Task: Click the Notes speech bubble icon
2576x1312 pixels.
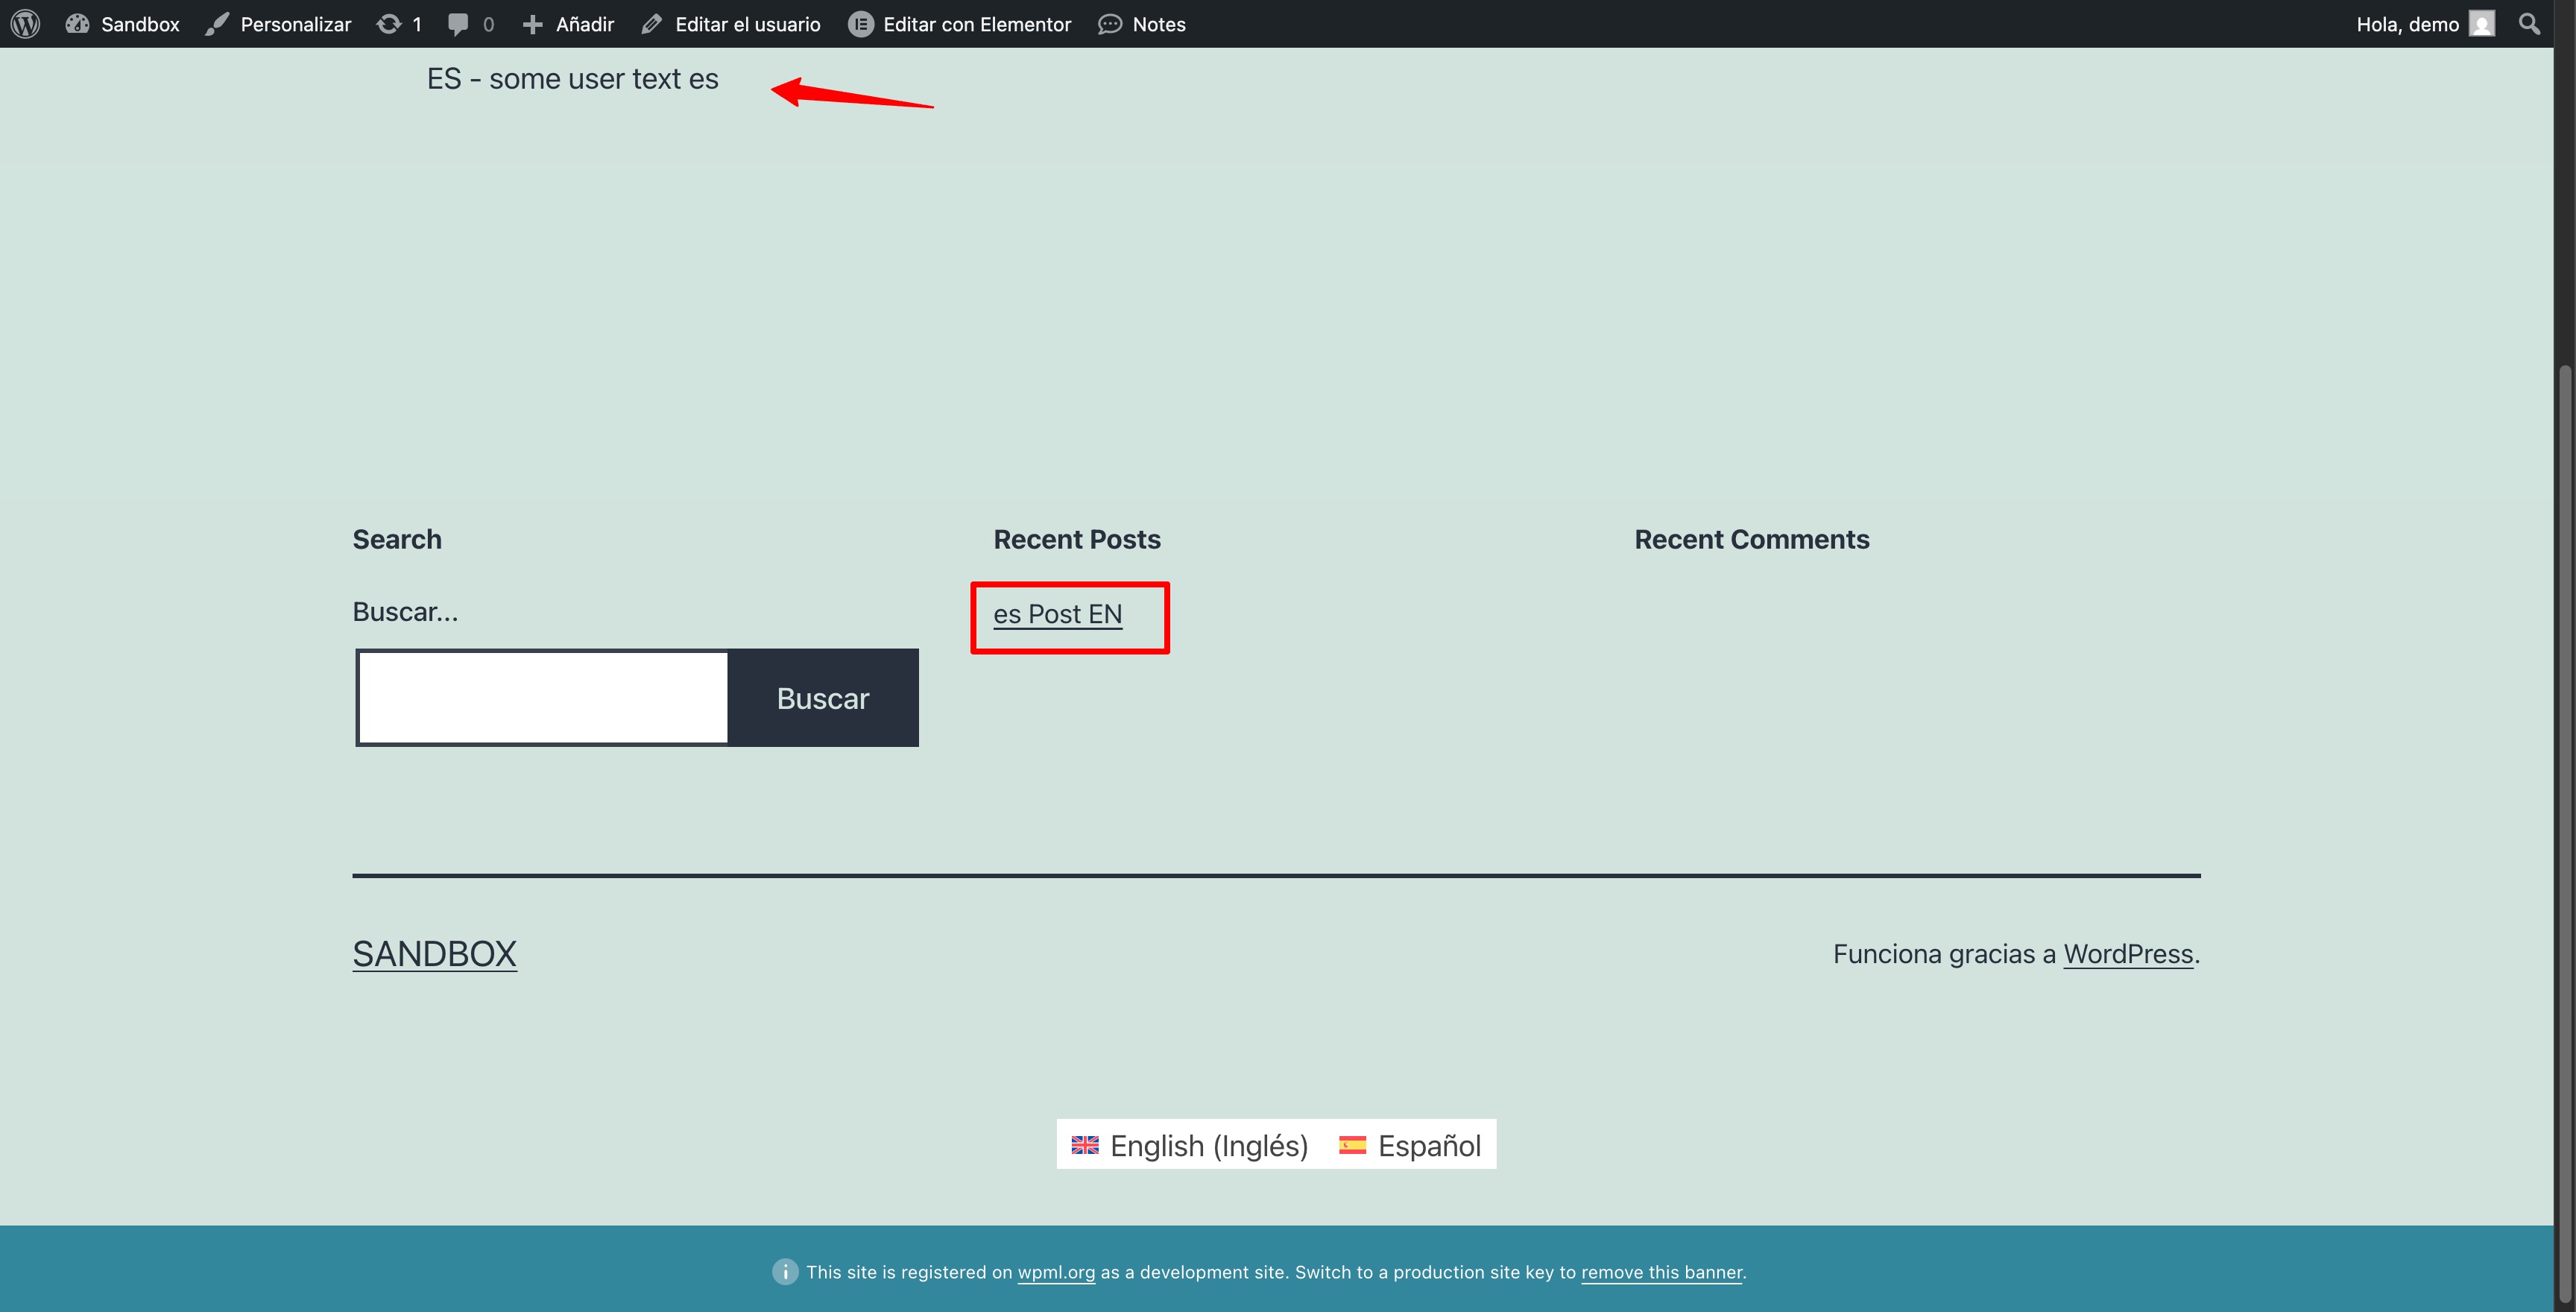Action: pyautogui.click(x=1109, y=24)
